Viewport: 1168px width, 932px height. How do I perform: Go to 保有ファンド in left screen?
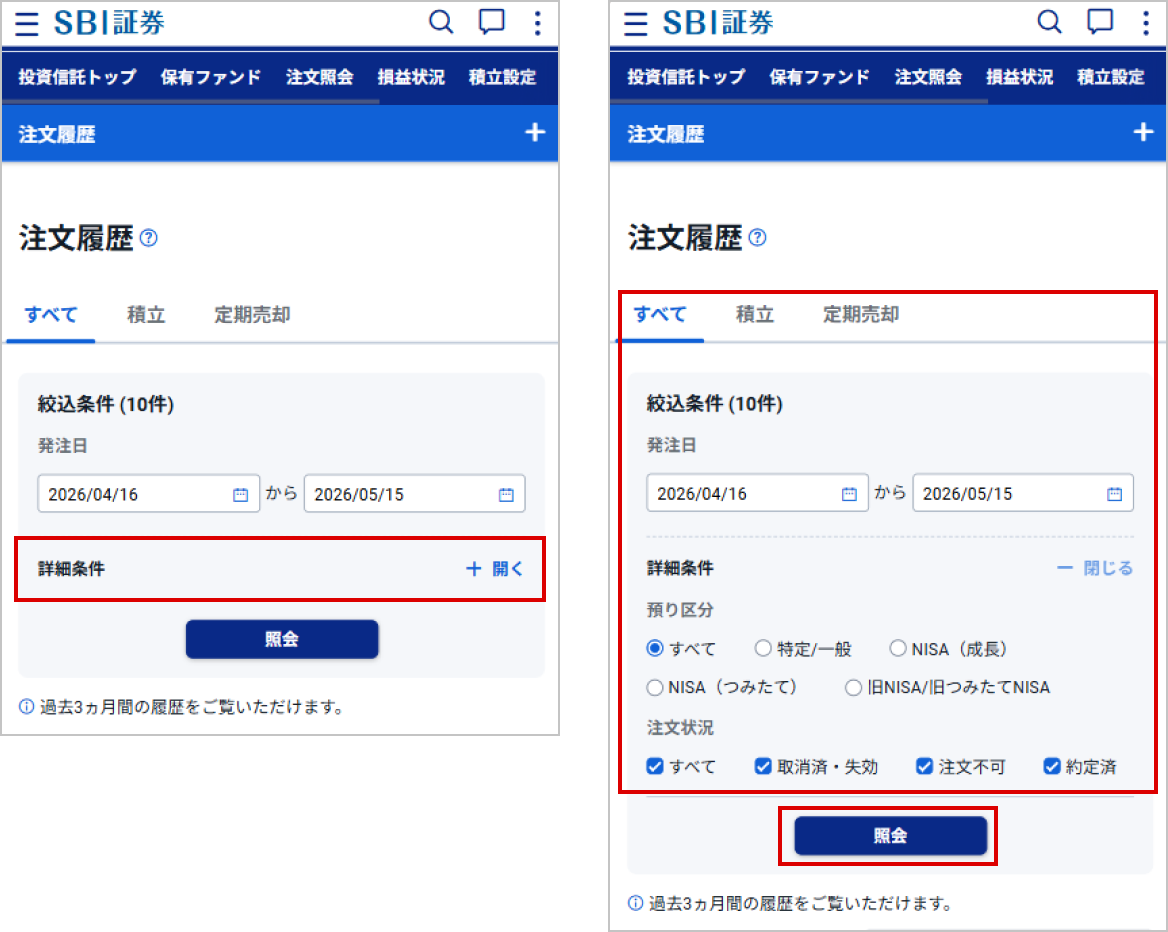(x=211, y=77)
